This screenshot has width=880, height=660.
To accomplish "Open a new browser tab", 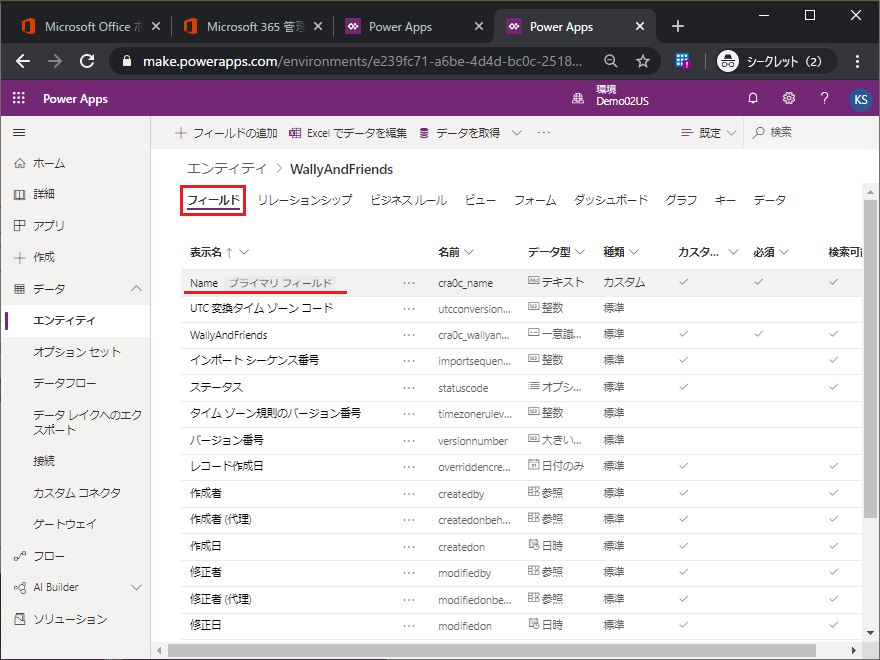I will [x=677, y=26].
